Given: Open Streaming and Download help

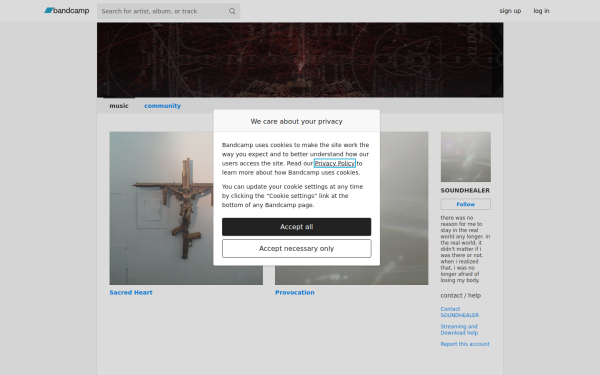Looking at the screenshot, I should click(x=459, y=330).
